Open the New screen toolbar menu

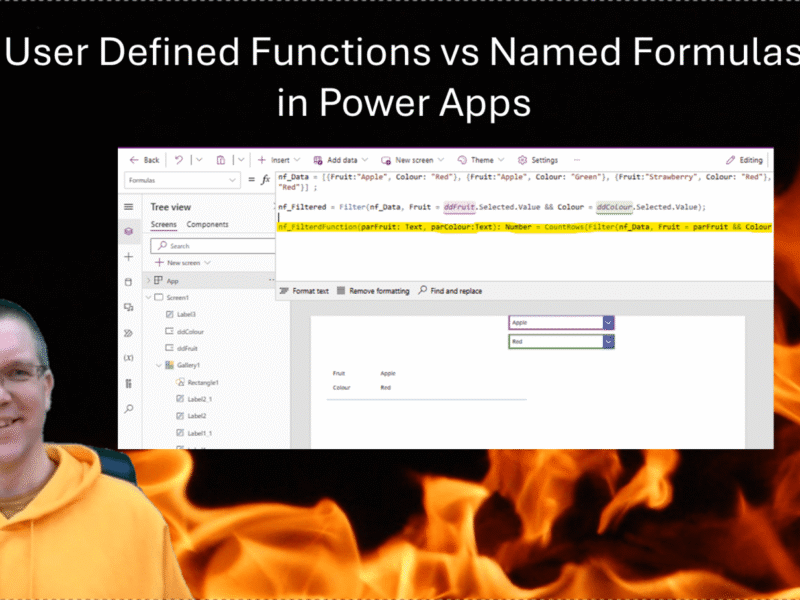pos(412,160)
